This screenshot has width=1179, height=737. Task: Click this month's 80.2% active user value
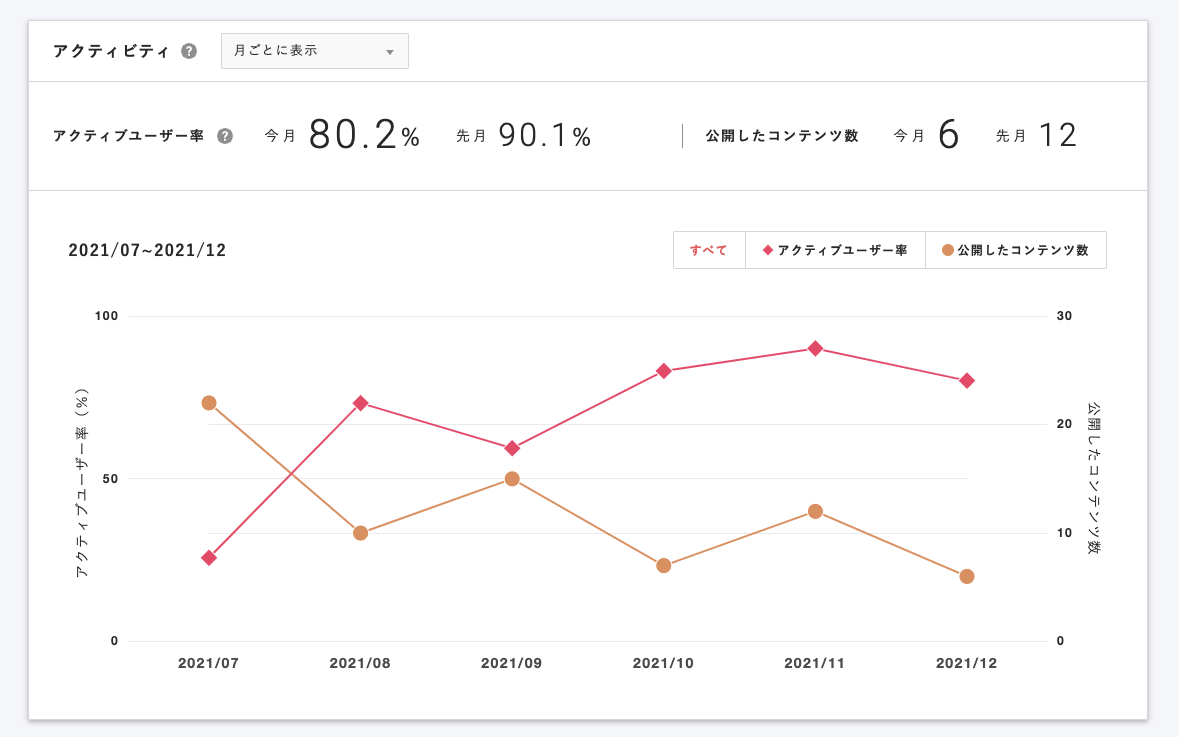tap(364, 136)
